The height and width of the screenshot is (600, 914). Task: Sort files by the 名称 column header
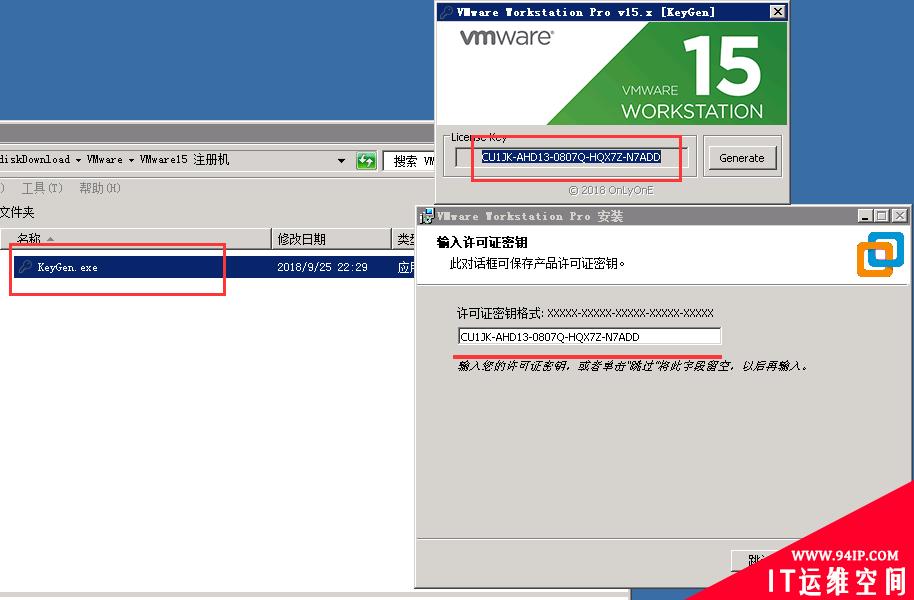(135, 238)
